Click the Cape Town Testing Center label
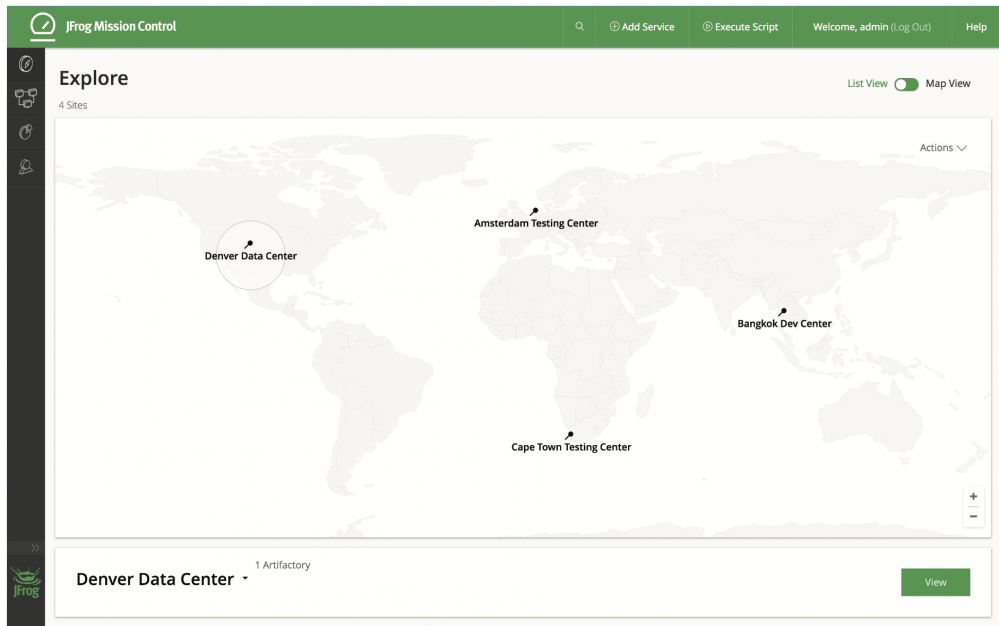This screenshot has width=999, height=626. tap(571, 447)
